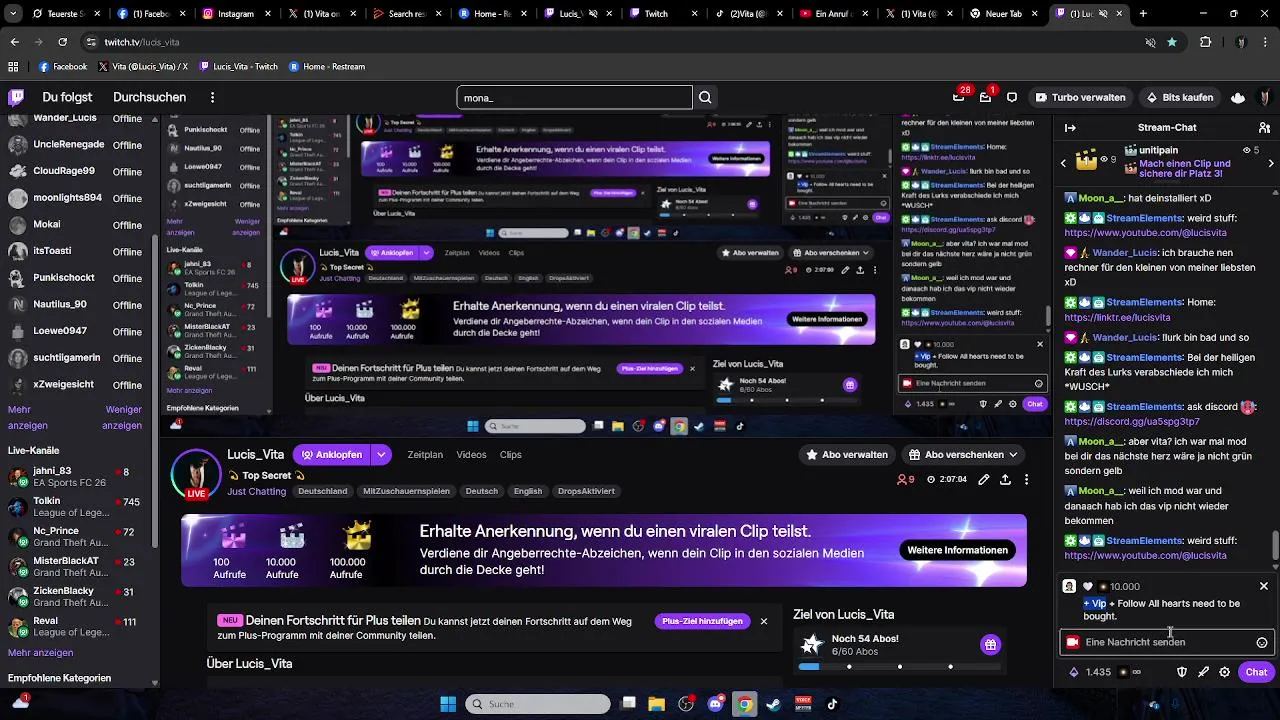Show previous leaderboard entry with left chevron

1063,162
